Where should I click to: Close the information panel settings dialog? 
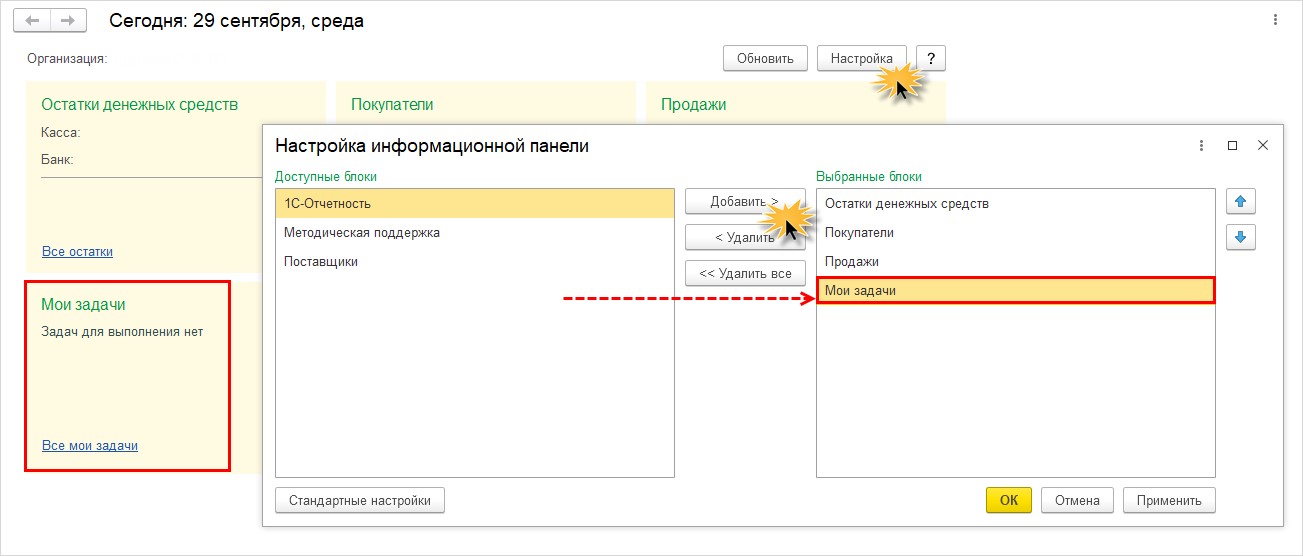point(1262,145)
